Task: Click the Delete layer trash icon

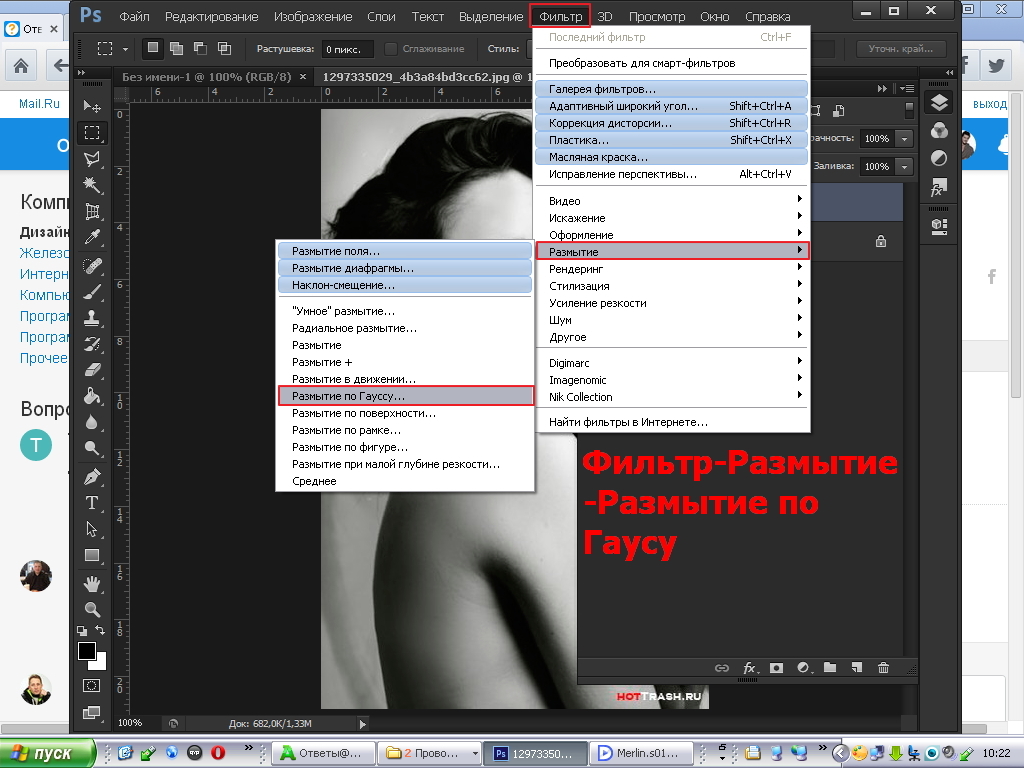Action: (883, 667)
